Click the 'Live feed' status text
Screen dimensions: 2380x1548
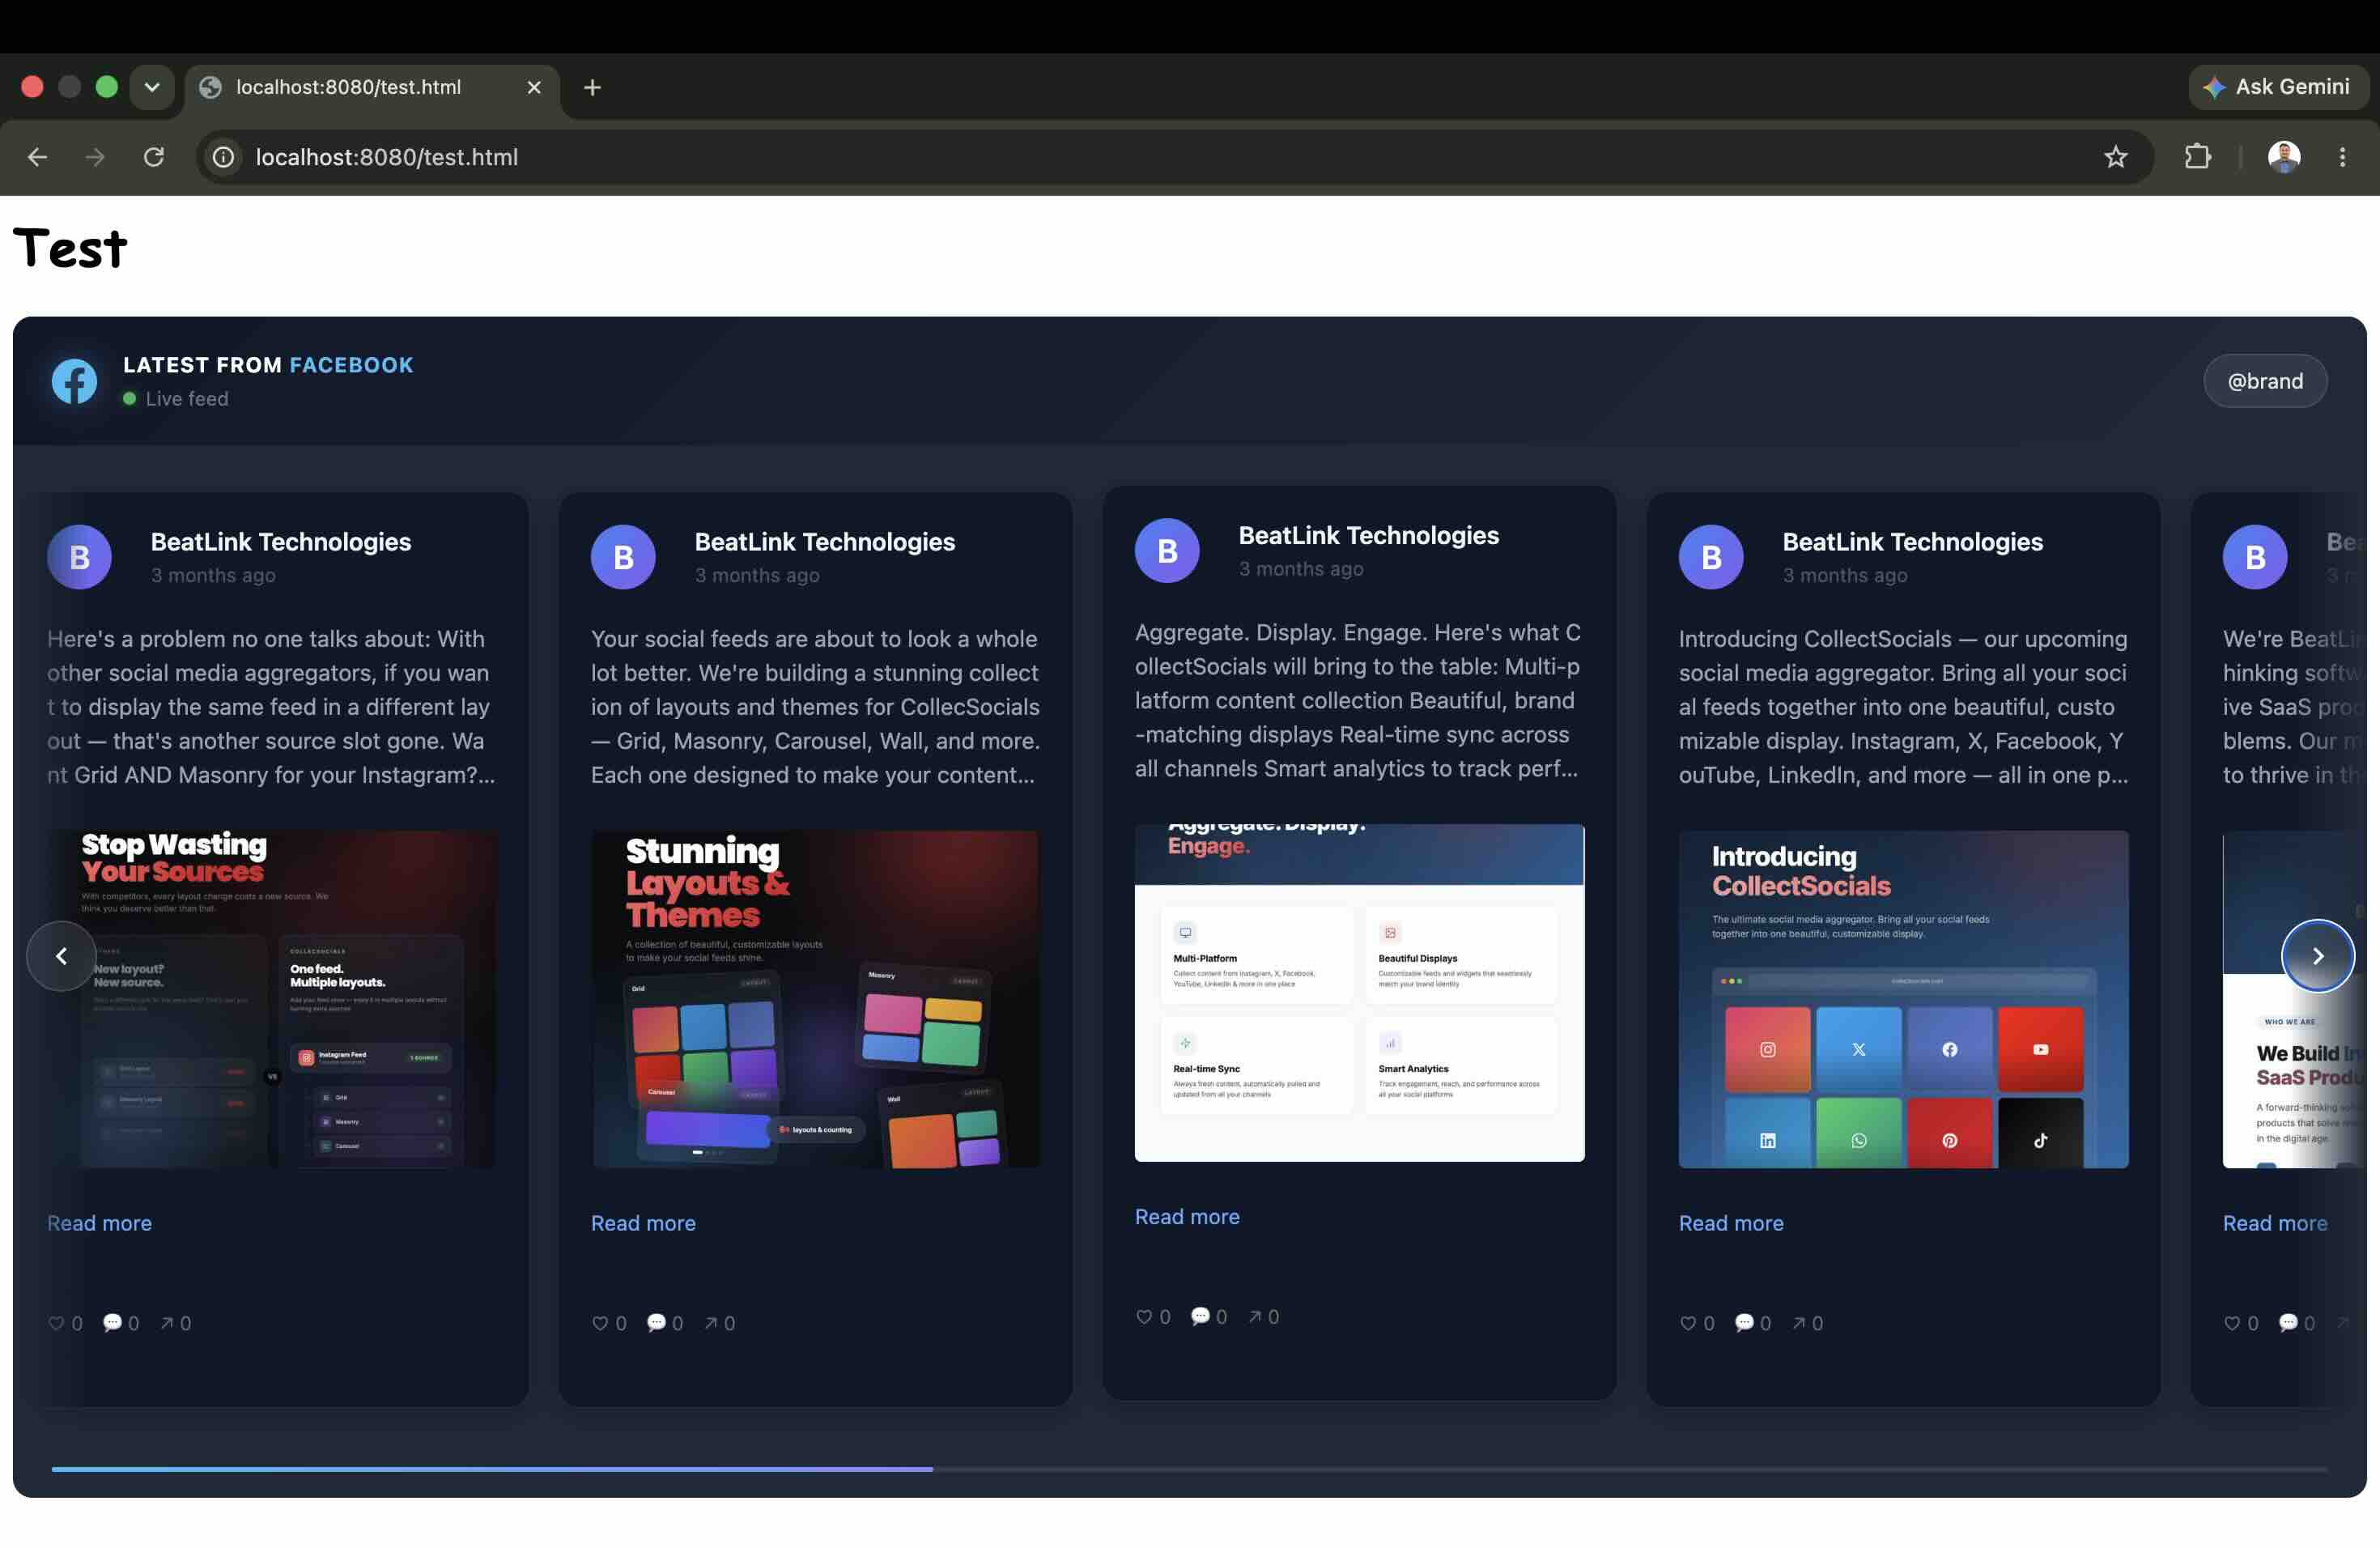pos(187,399)
